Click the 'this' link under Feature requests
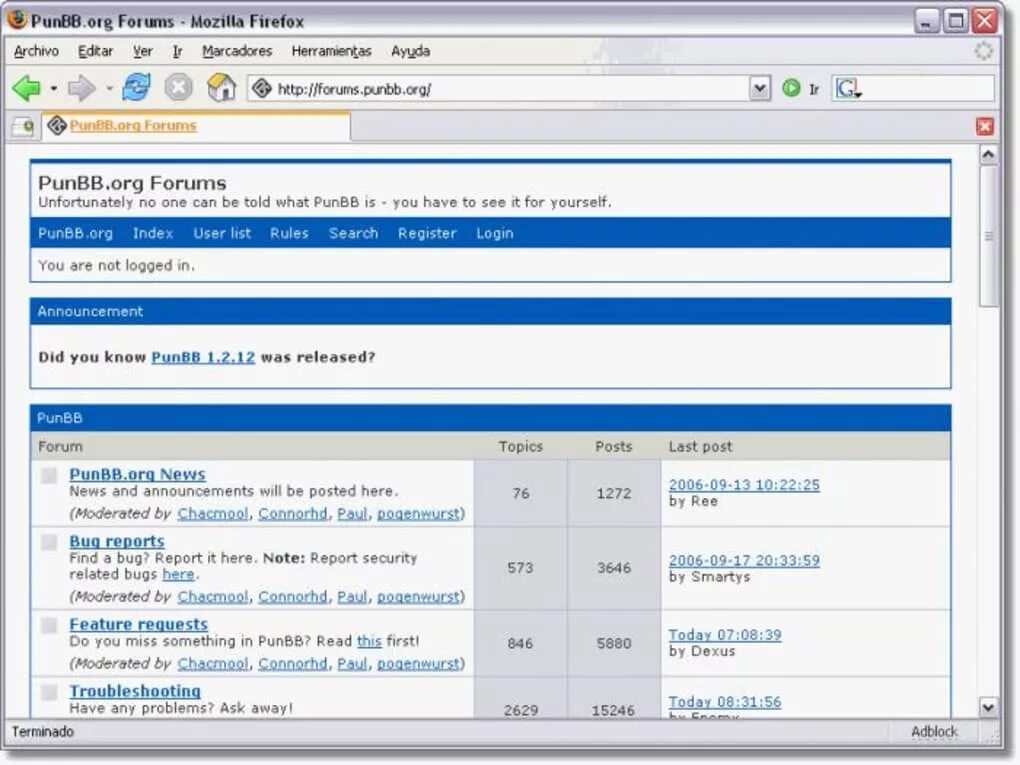Viewport: 1020px width, 765px height. click(x=369, y=641)
